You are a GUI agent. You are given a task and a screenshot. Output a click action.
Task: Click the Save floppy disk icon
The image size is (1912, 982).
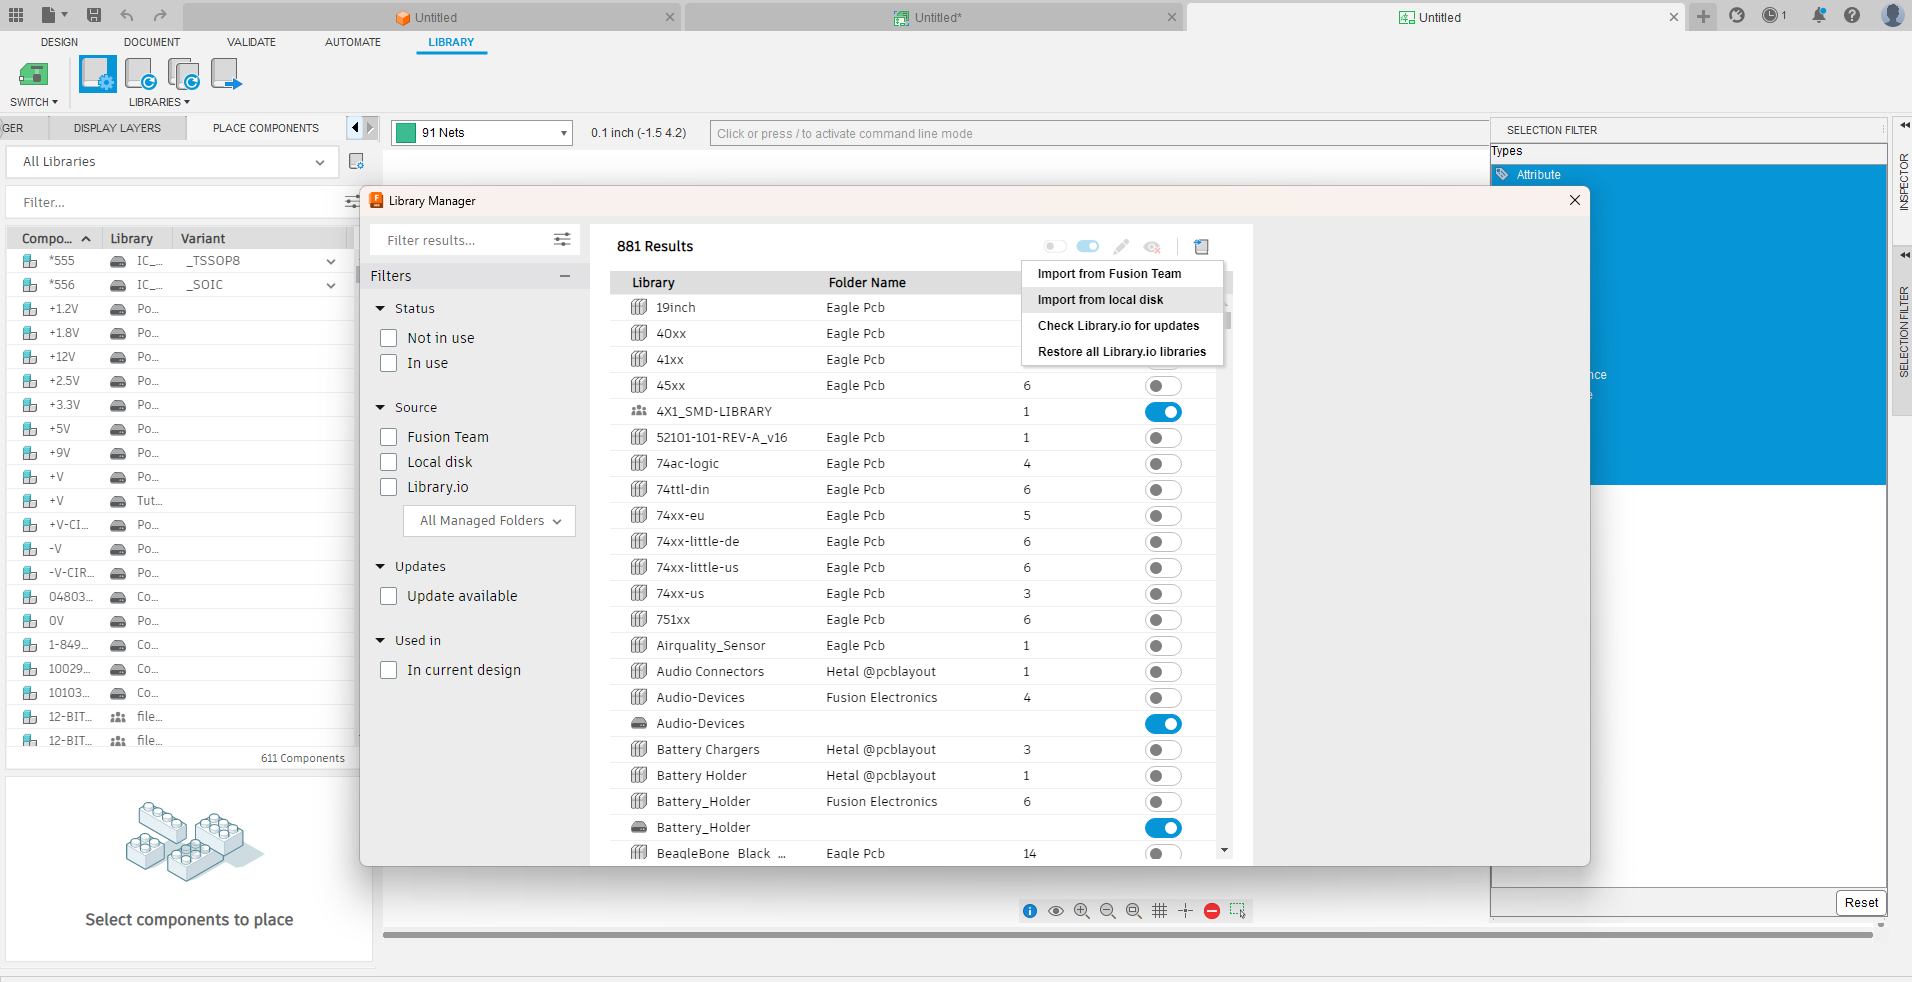94,15
